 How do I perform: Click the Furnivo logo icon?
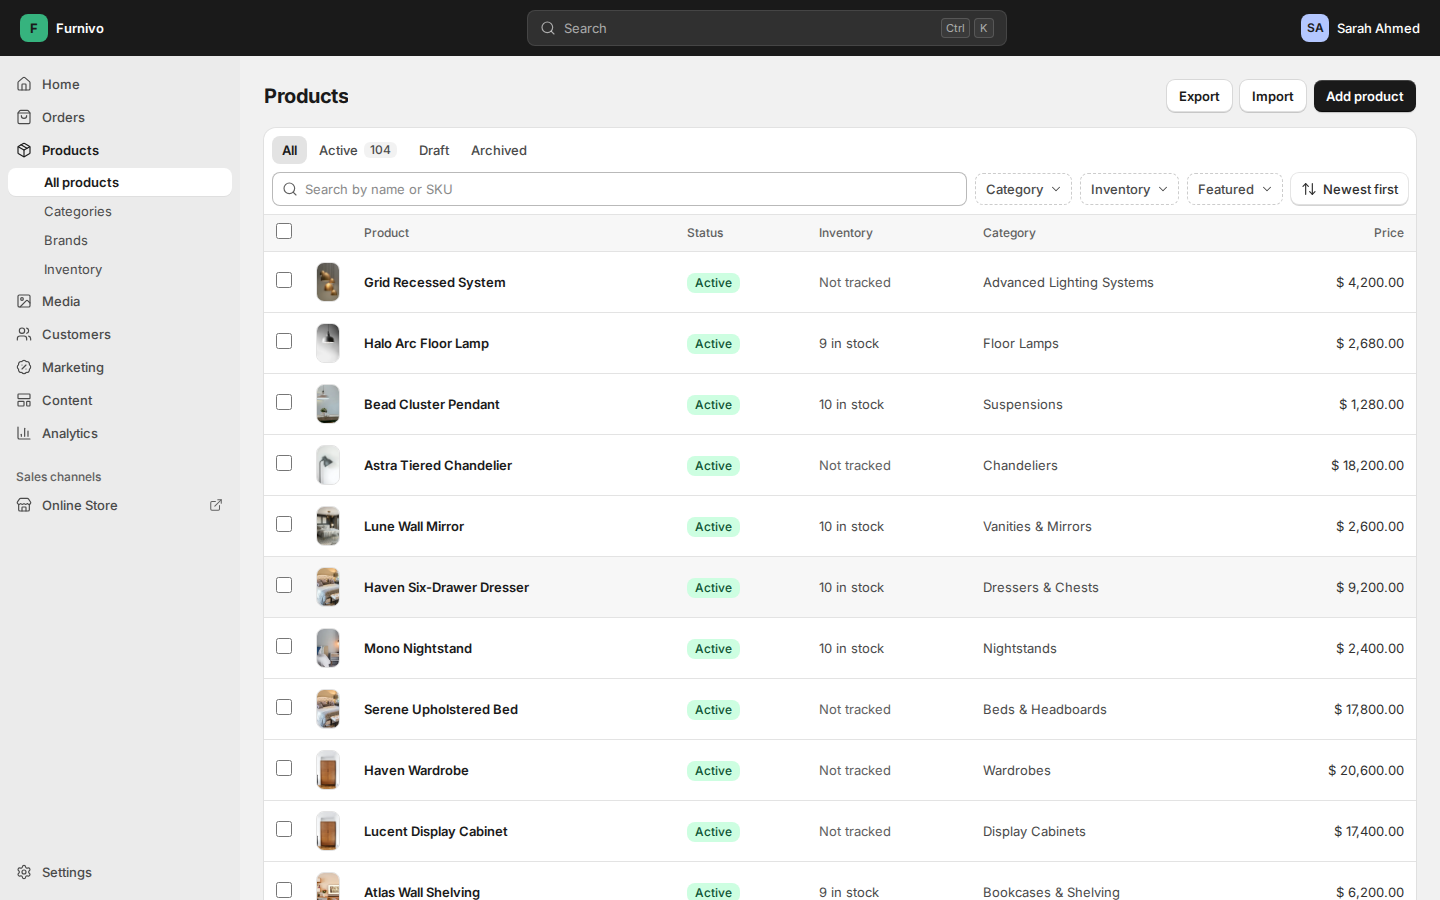pyautogui.click(x=34, y=28)
